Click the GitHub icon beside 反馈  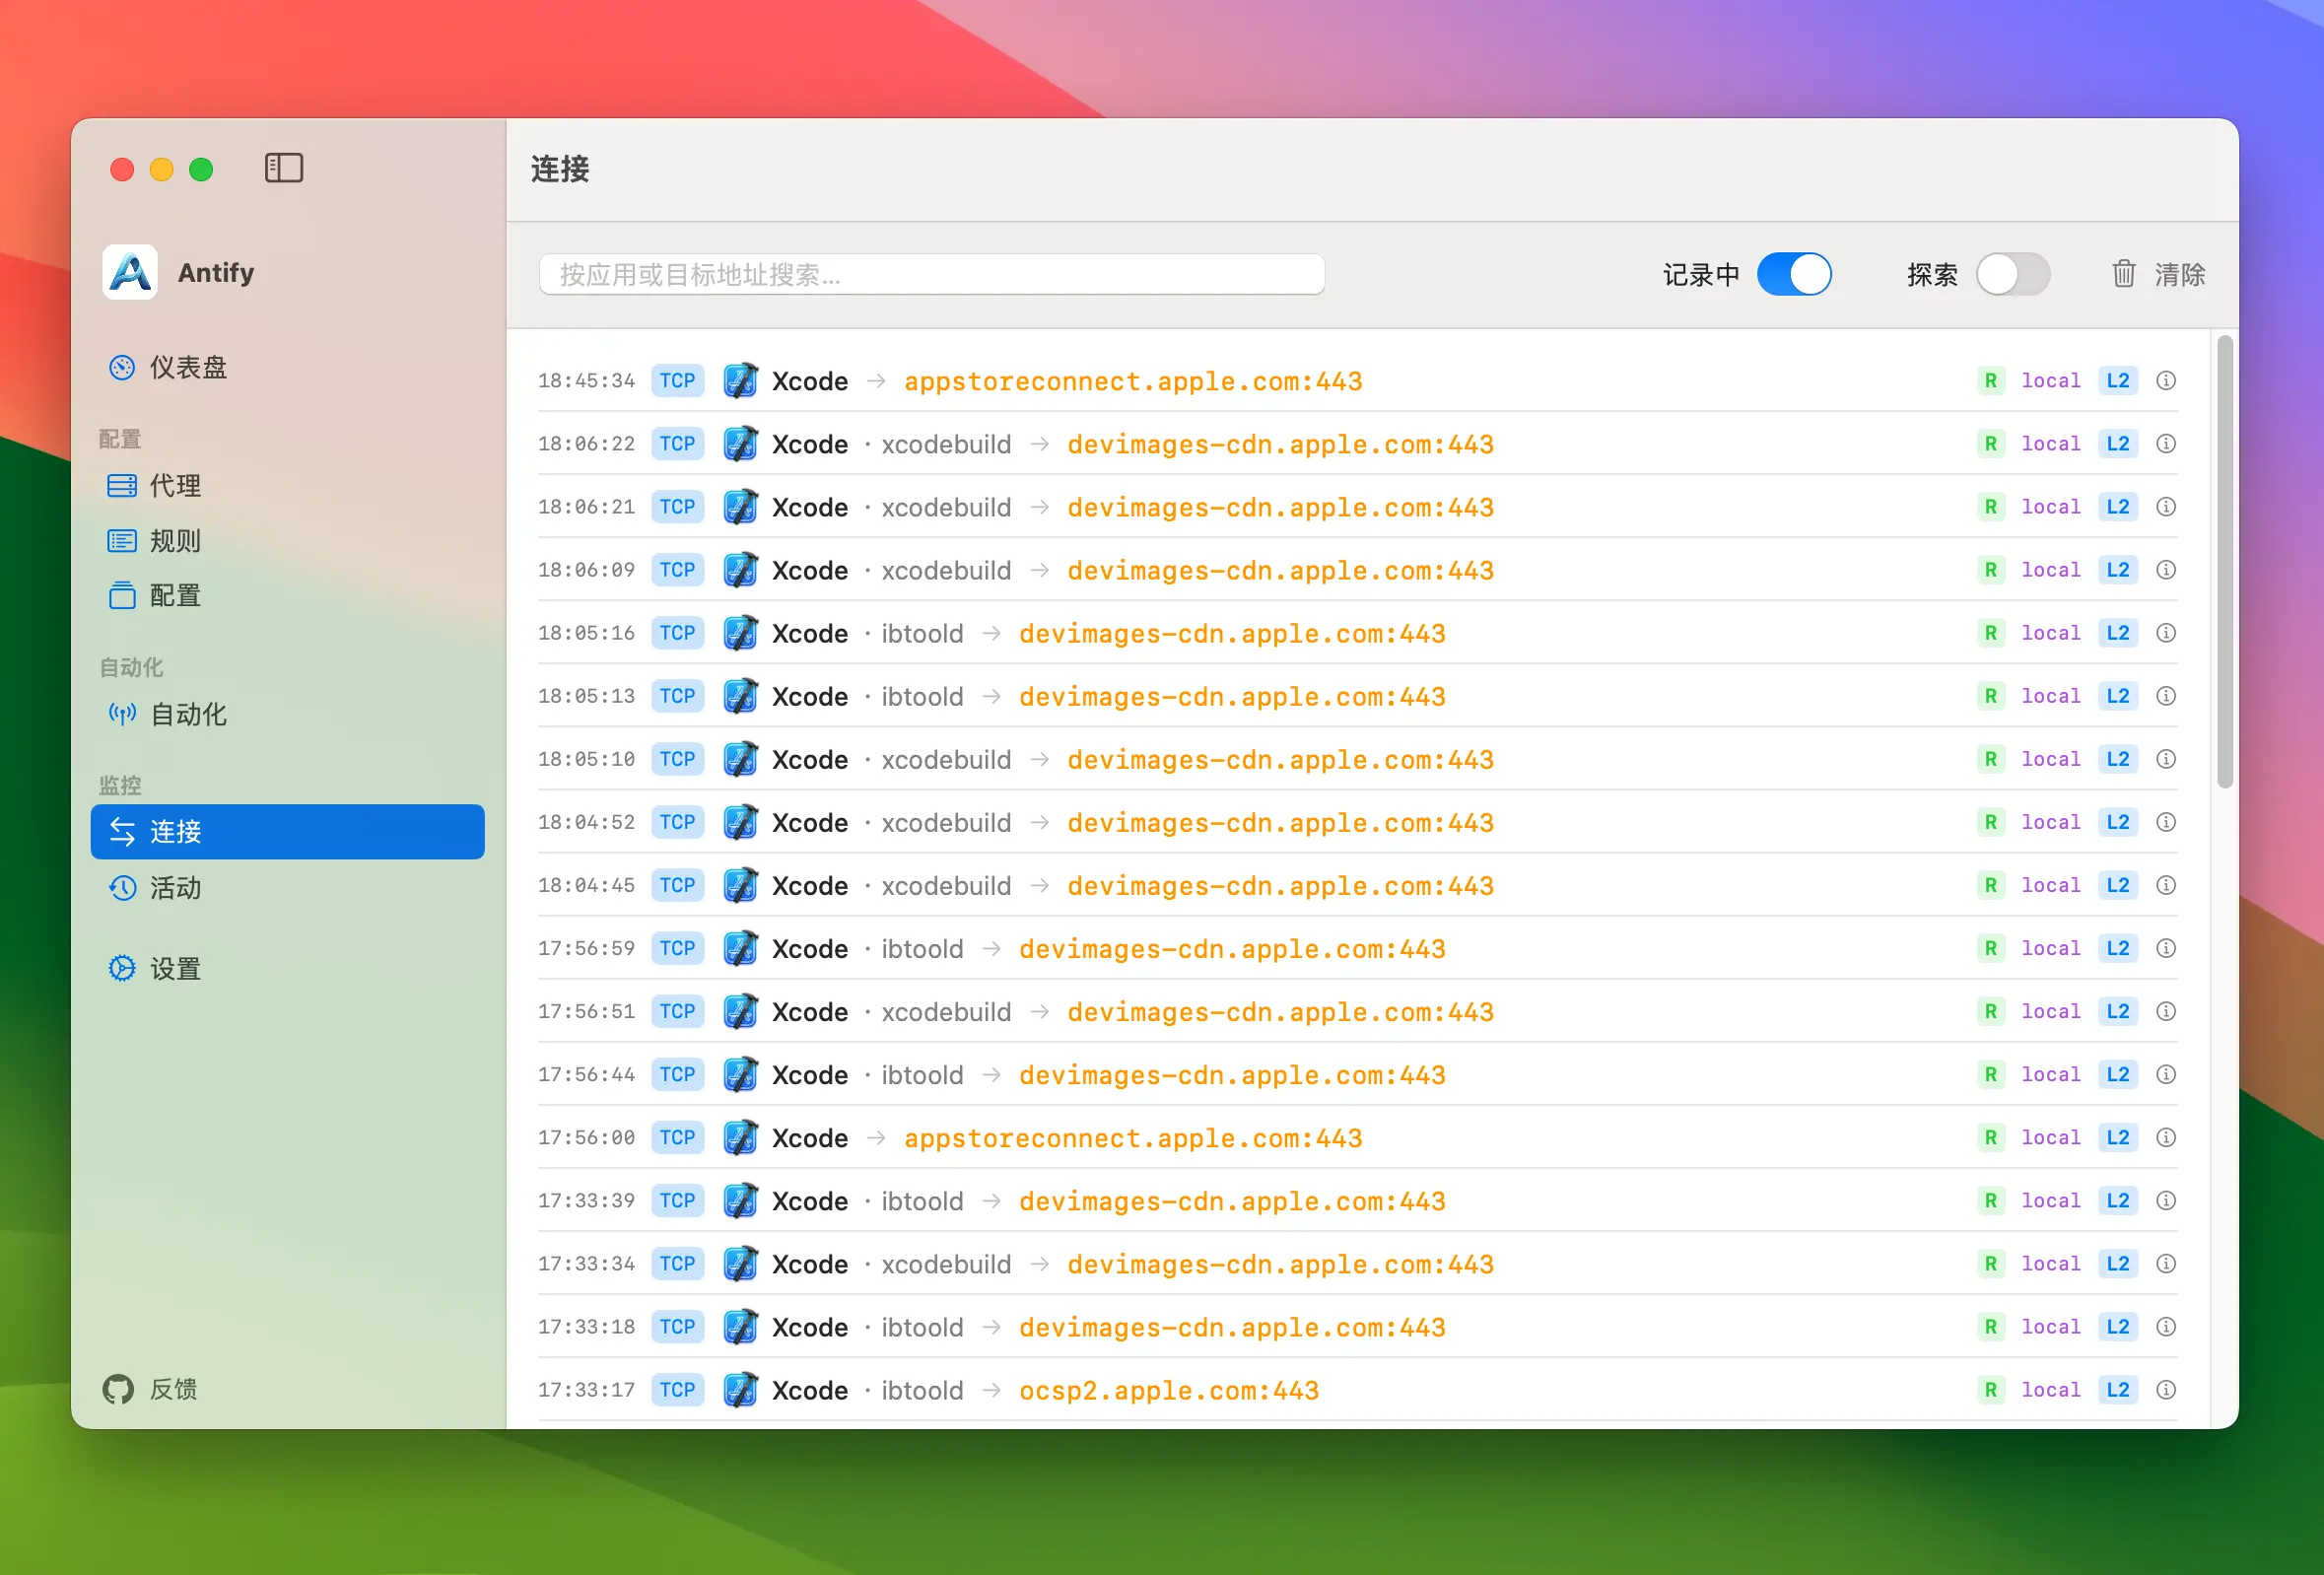tap(118, 1389)
